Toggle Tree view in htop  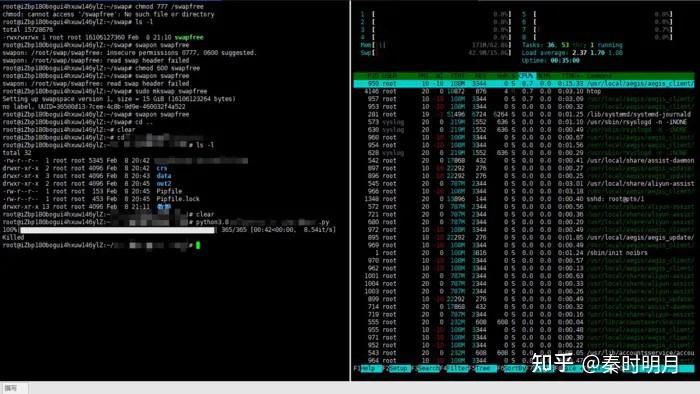485,369
